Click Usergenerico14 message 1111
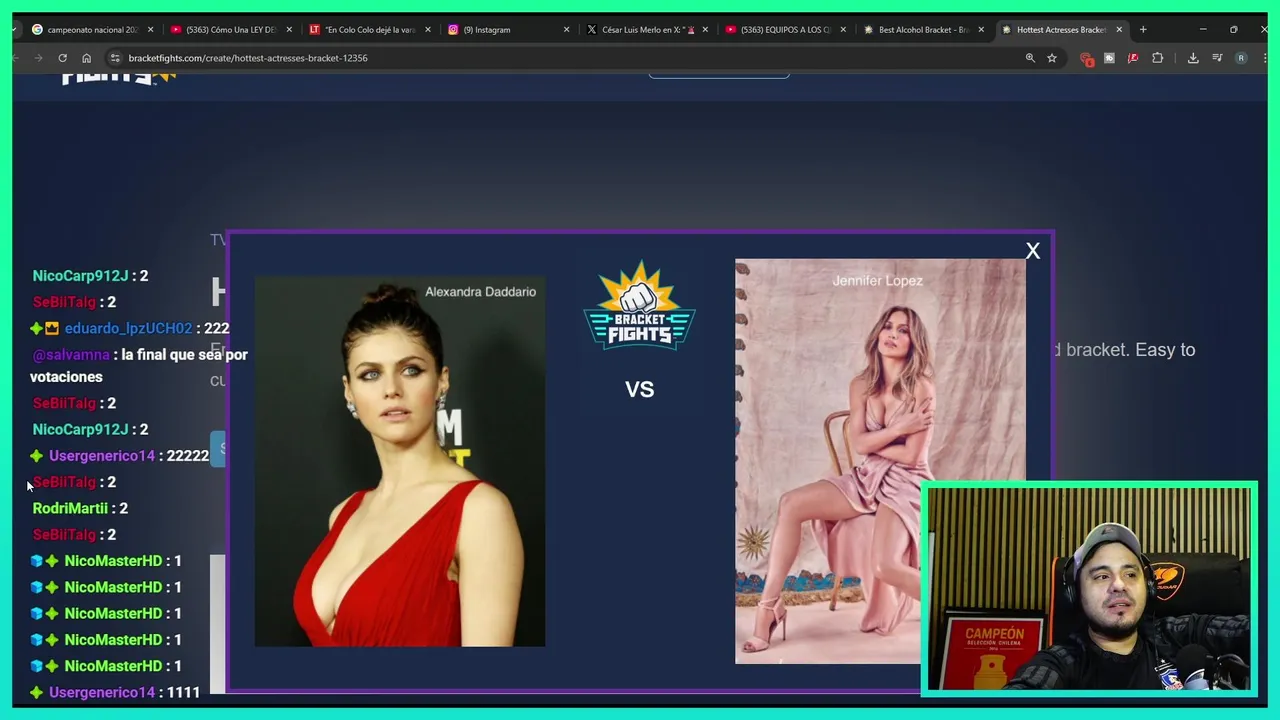This screenshot has width=1280, height=720. coord(183,692)
